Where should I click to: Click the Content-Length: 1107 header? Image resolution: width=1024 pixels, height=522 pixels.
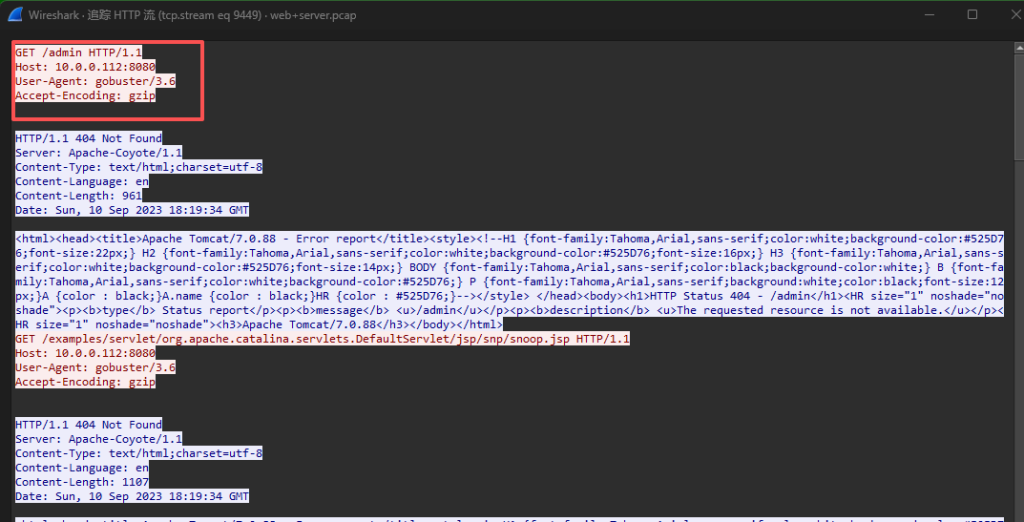pos(81,483)
